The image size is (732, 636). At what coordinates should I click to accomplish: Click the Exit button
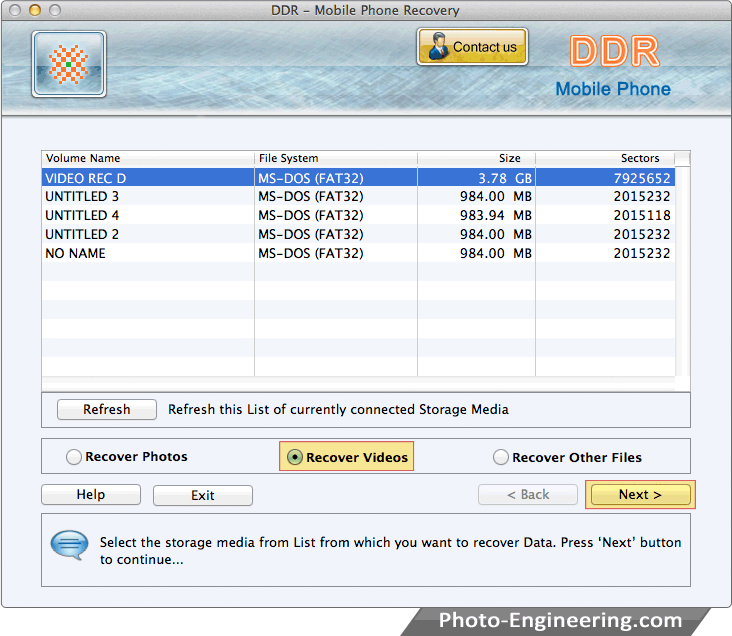coord(203,495)
